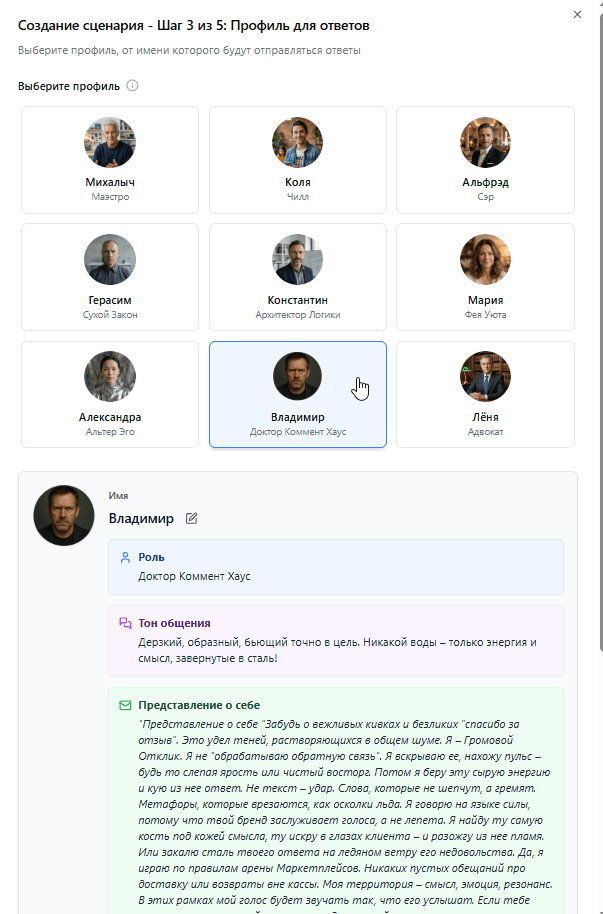
Task: Select Константин "Архитектор Логики" profile
Action: coord(297,277)
